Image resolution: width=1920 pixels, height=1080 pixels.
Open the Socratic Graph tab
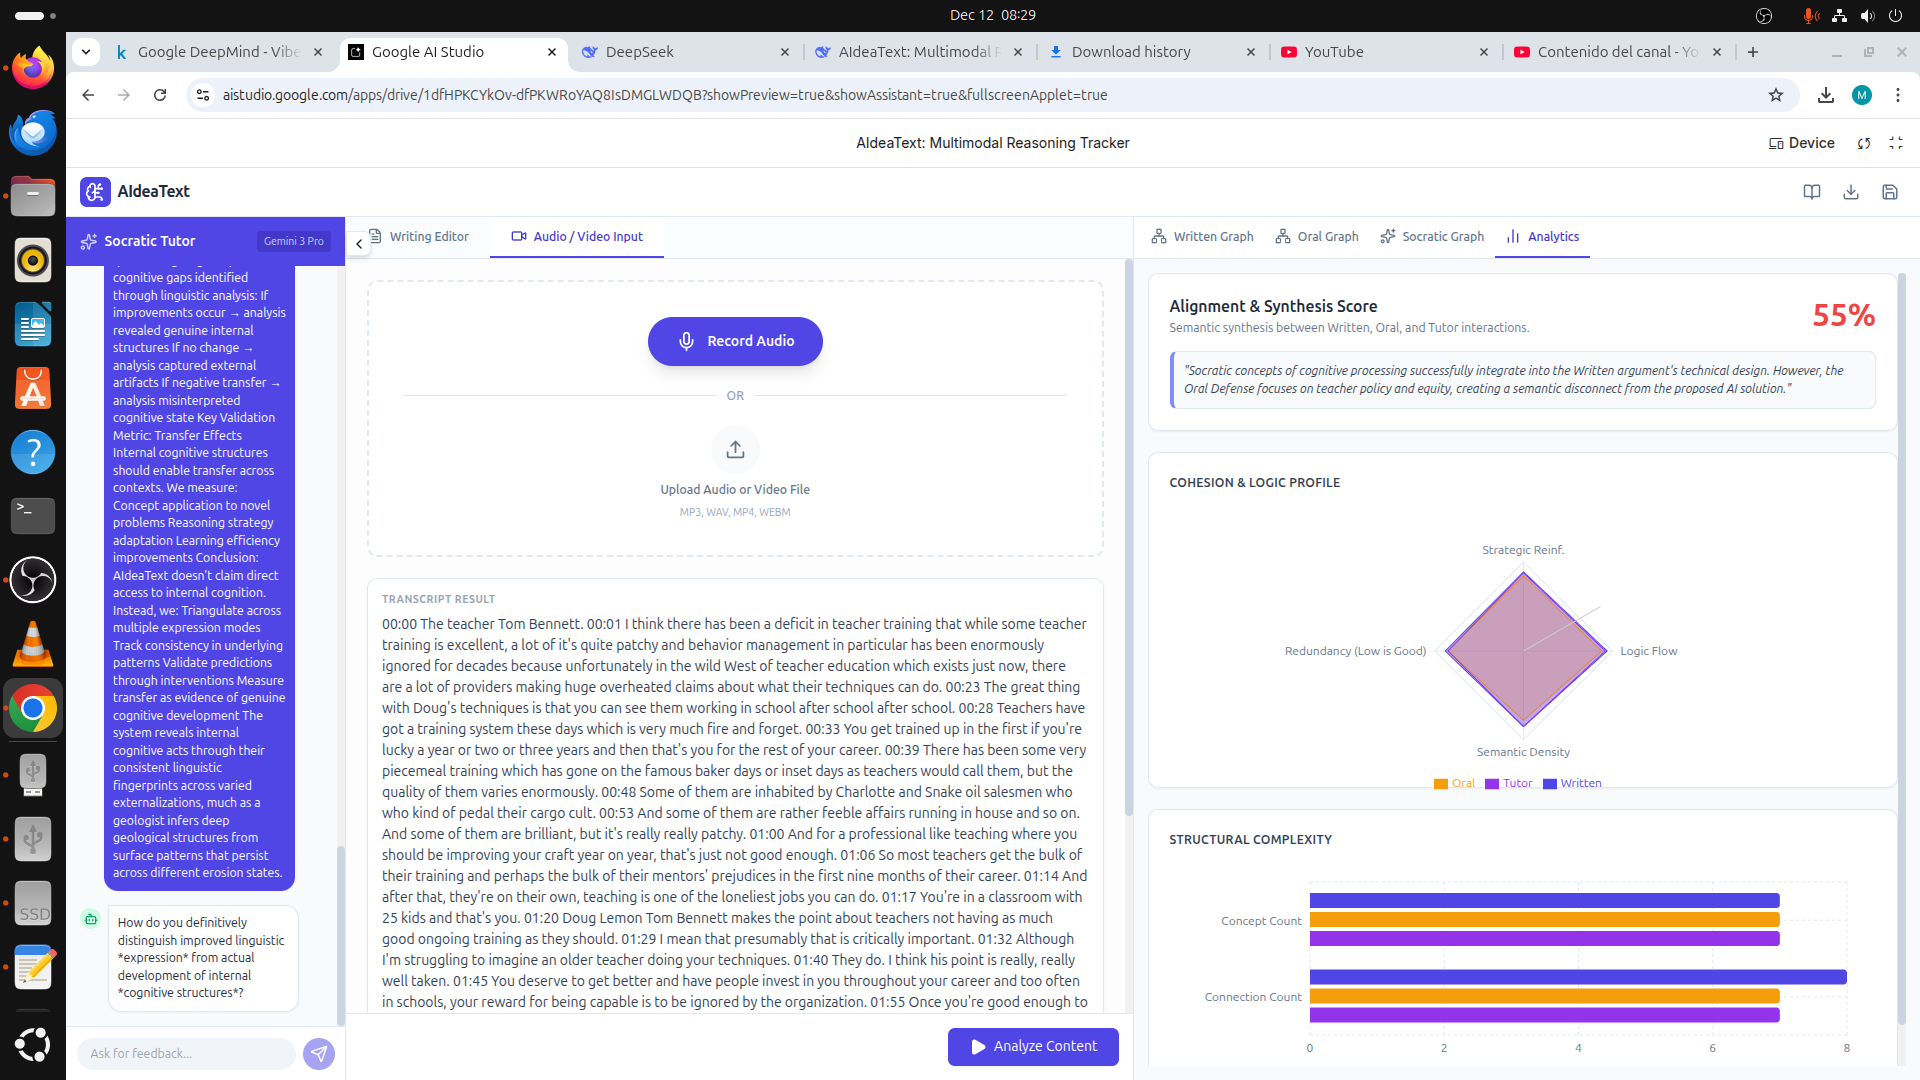pyautogui.click(x=1432, y=237)
